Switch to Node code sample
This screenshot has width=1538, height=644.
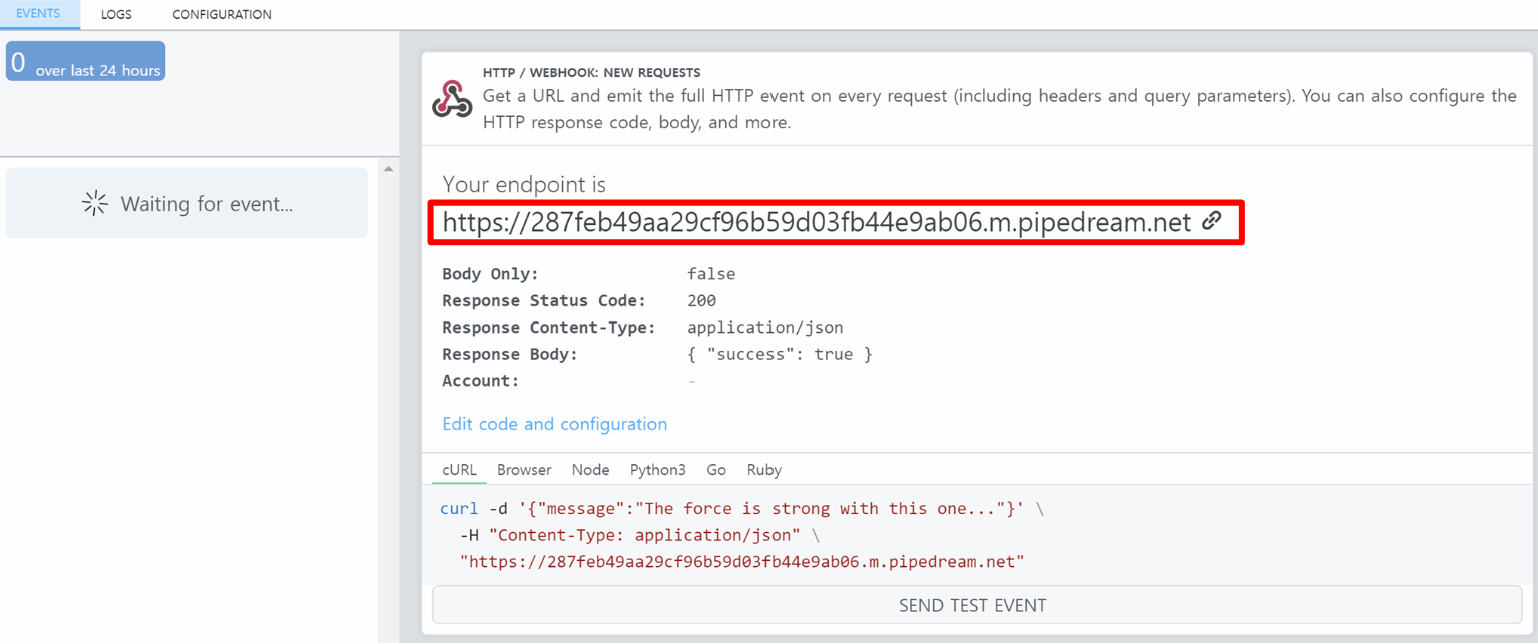pos(590,470)
